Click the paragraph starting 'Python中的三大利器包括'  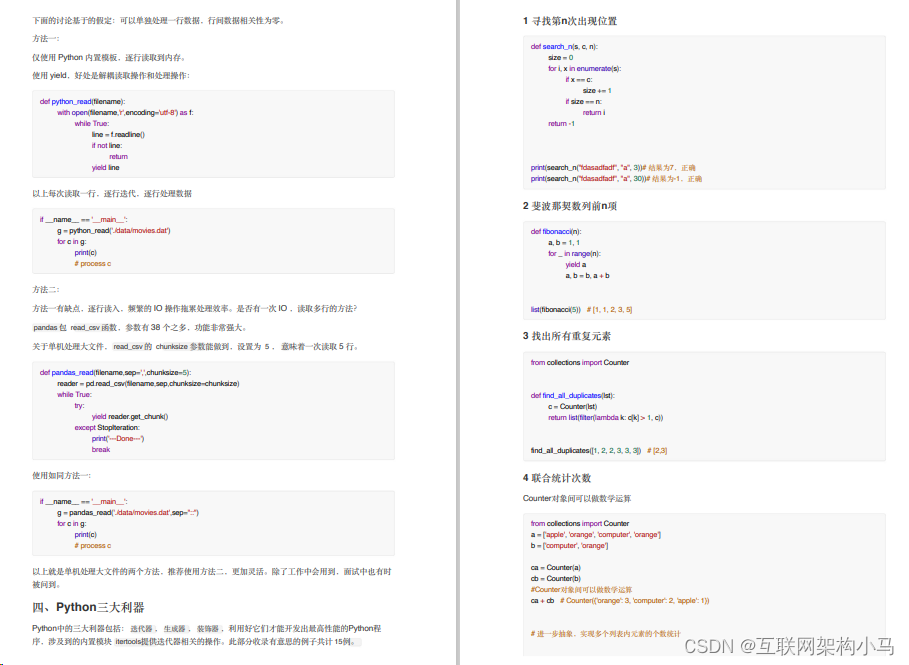click(x=207, y=635)
